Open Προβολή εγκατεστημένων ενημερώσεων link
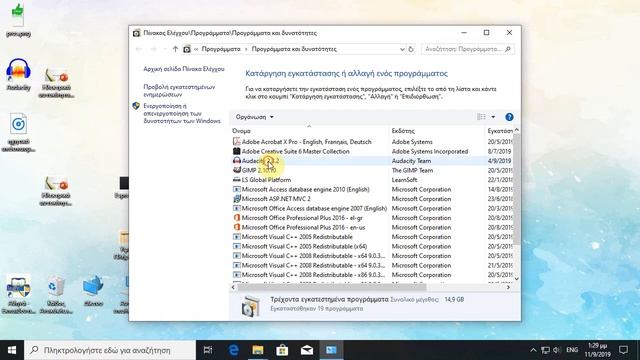 tap(179, 91)
